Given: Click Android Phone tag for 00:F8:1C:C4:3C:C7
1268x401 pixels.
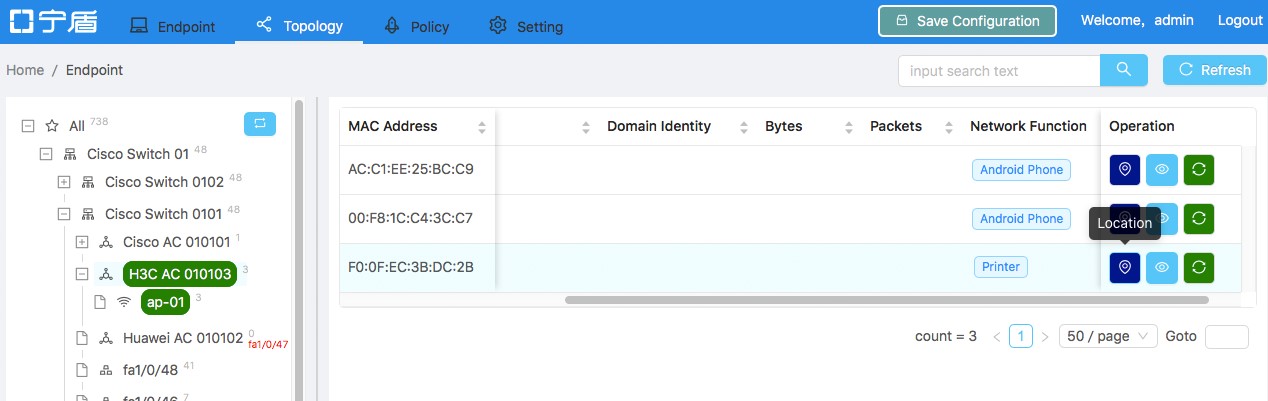Looking at the screenshot, I should pos(1021,218).
